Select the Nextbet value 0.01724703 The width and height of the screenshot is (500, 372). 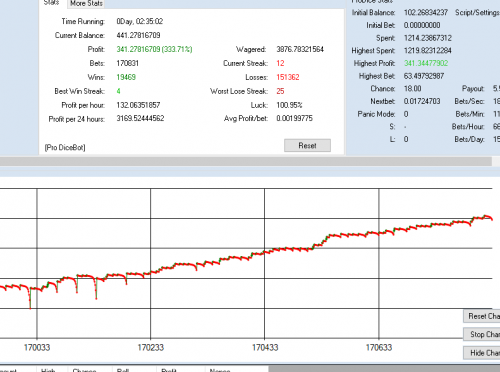point(422,101)
